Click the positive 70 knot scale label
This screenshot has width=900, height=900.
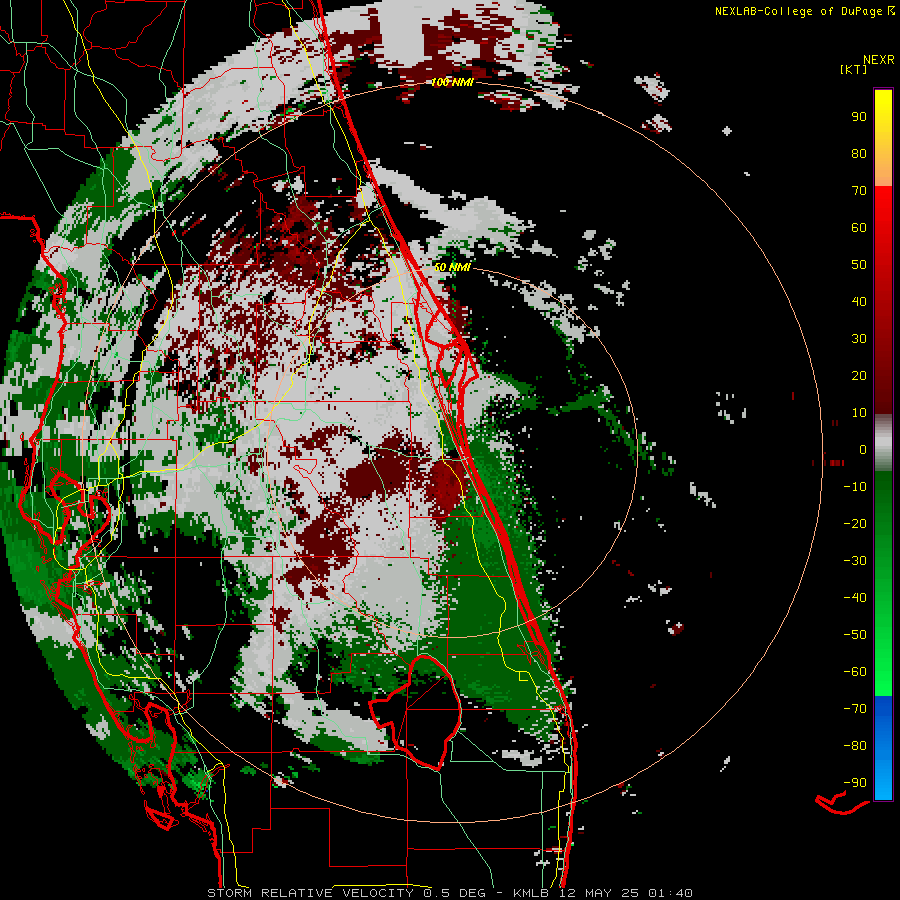pyautogui.click(x=859, y=191)
